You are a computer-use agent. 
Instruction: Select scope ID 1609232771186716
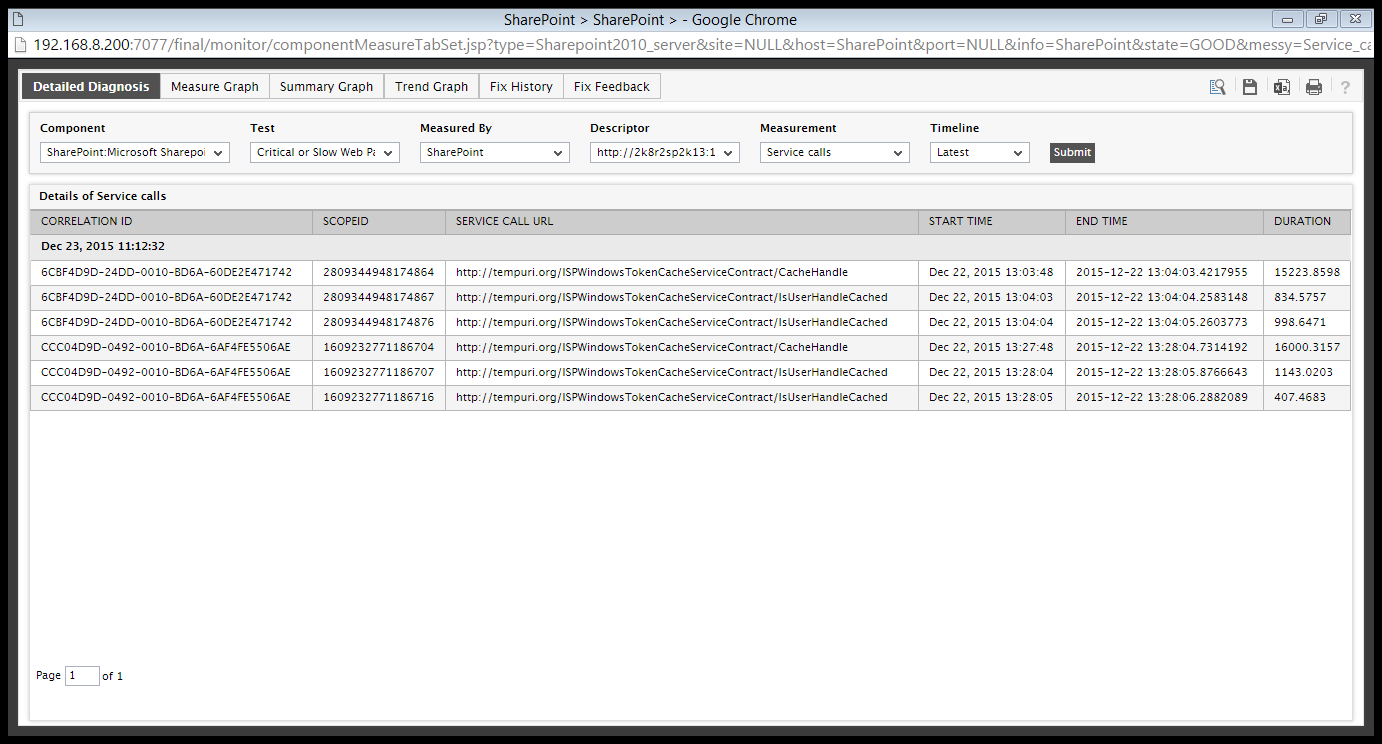(378, 397)
